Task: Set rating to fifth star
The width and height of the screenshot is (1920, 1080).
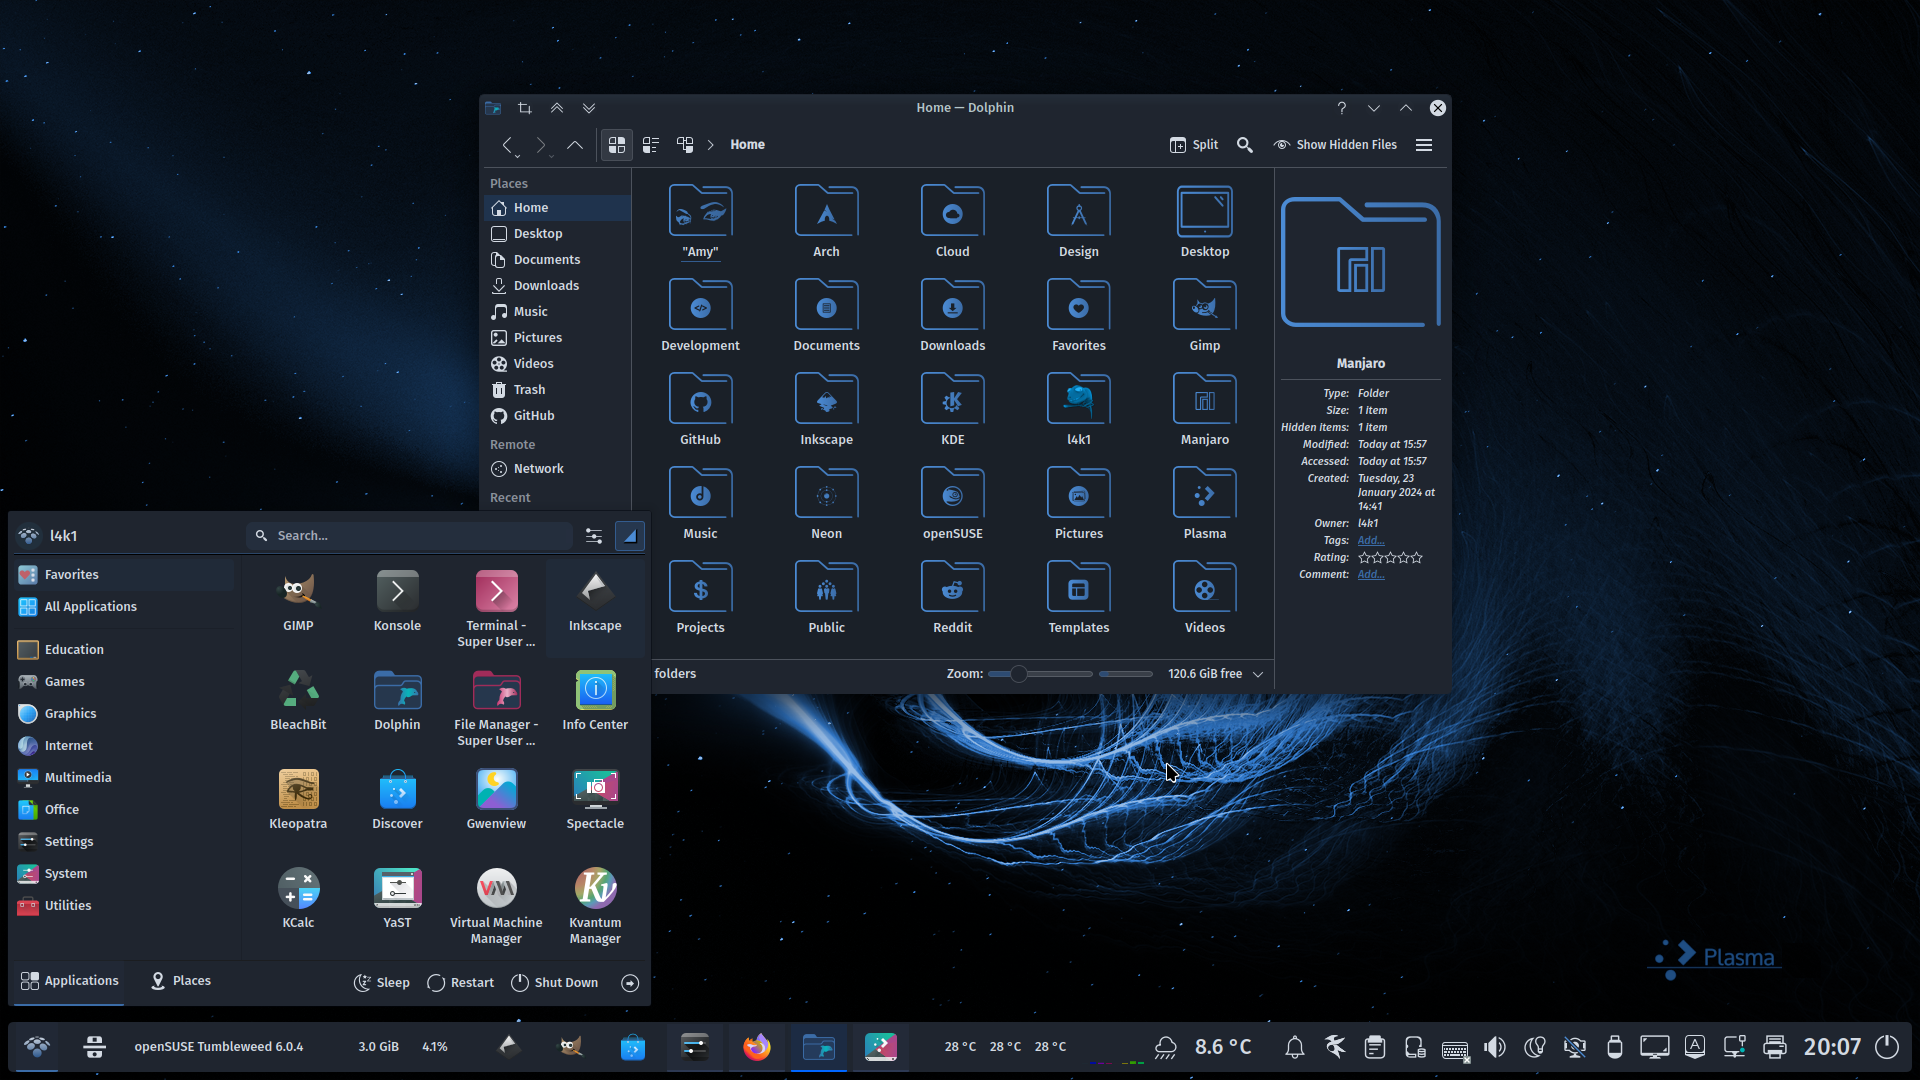Action: (1416, 558)
